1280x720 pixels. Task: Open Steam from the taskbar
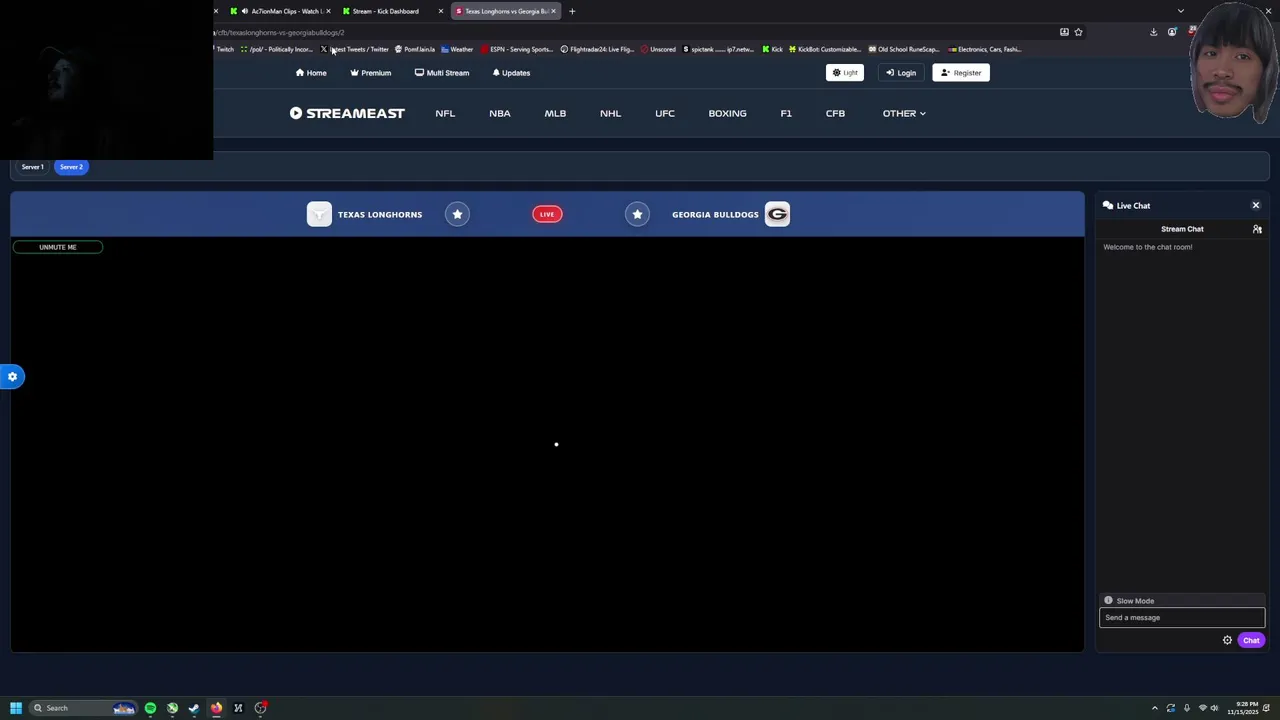pyautogui.click(x=194, y=708)
